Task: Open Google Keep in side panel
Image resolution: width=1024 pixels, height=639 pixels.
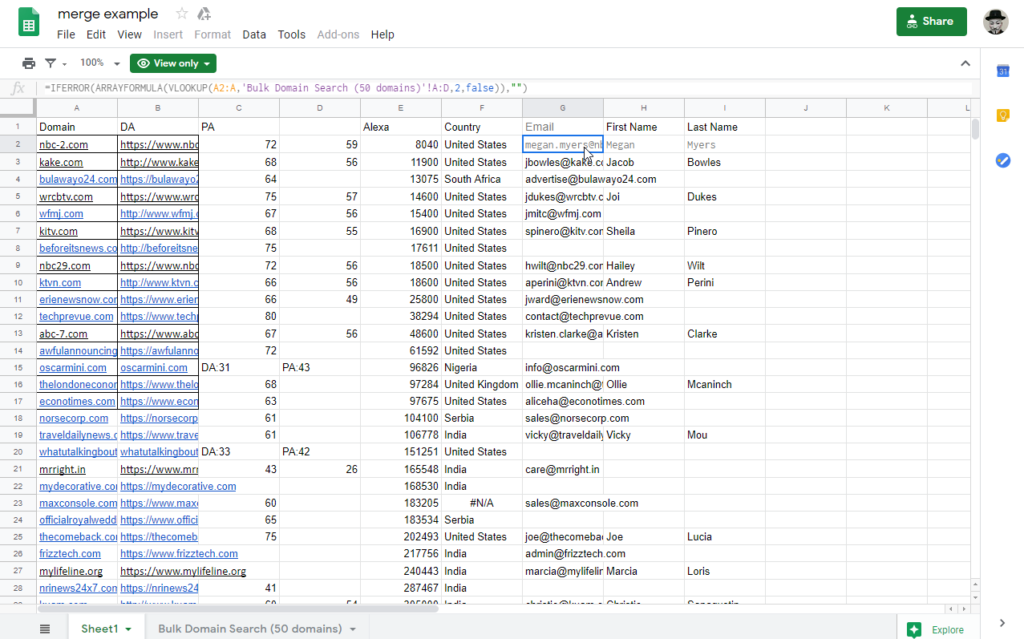Action: click(1002, 116)
